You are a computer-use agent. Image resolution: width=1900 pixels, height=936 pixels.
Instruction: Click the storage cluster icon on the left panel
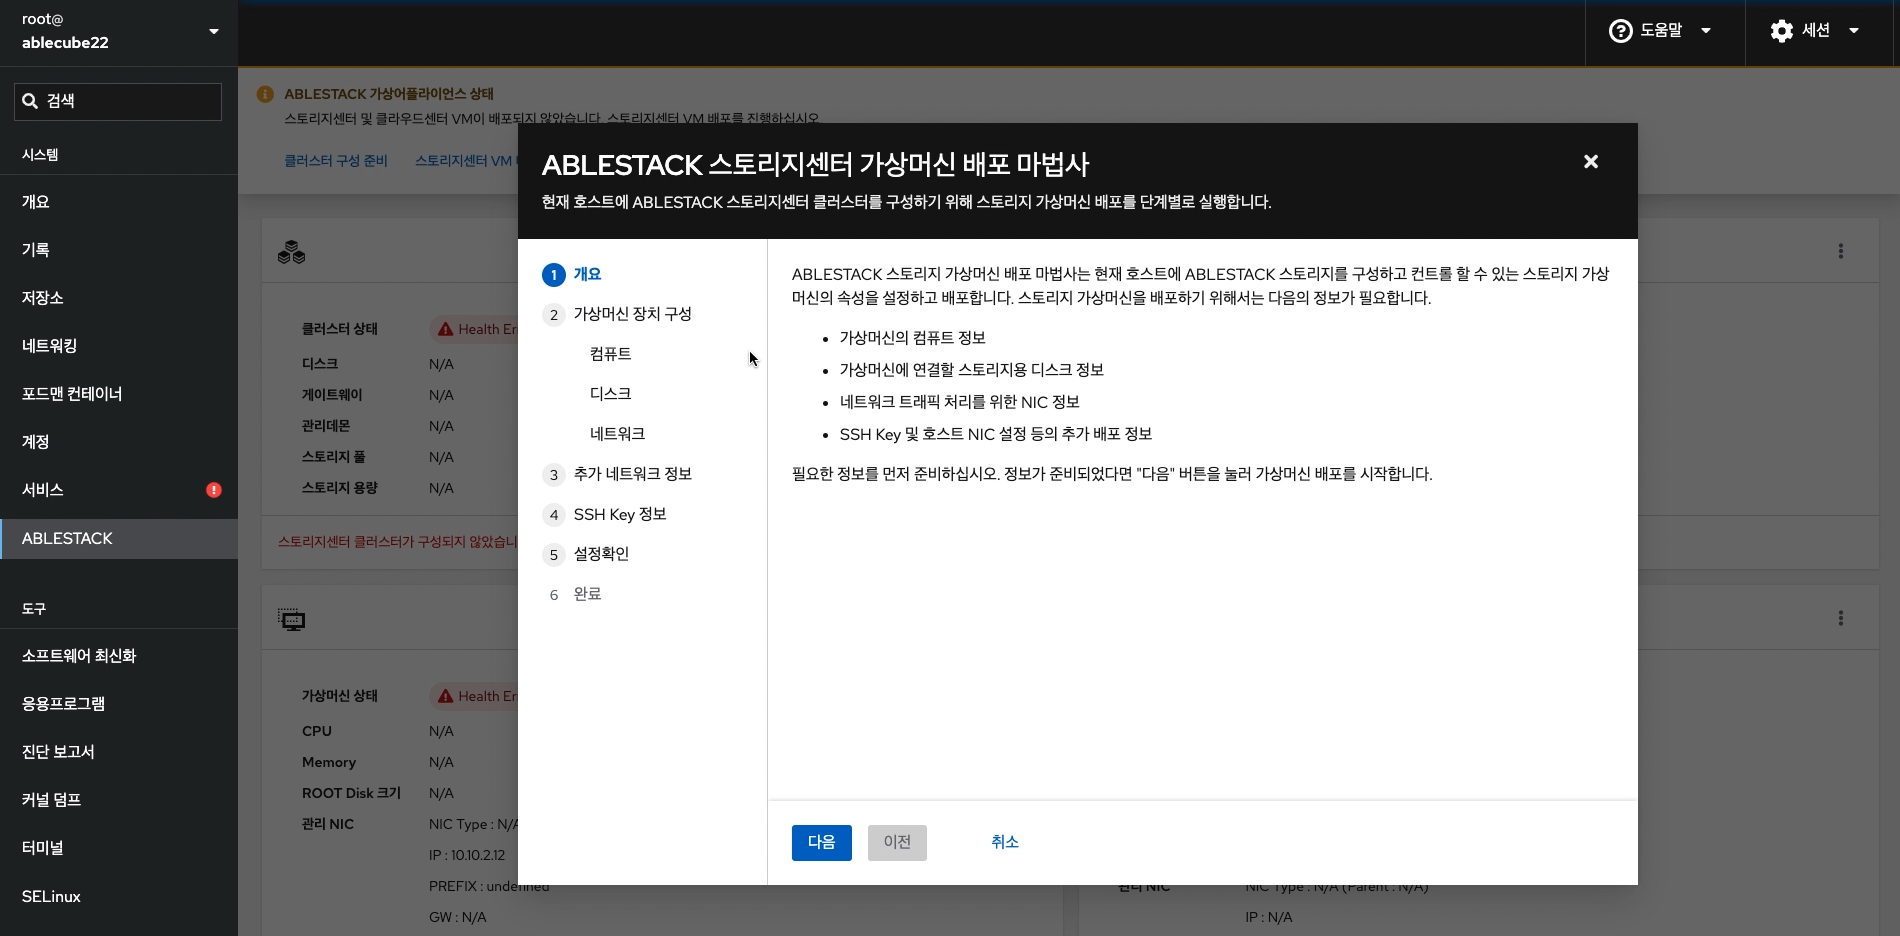point(292,252)
